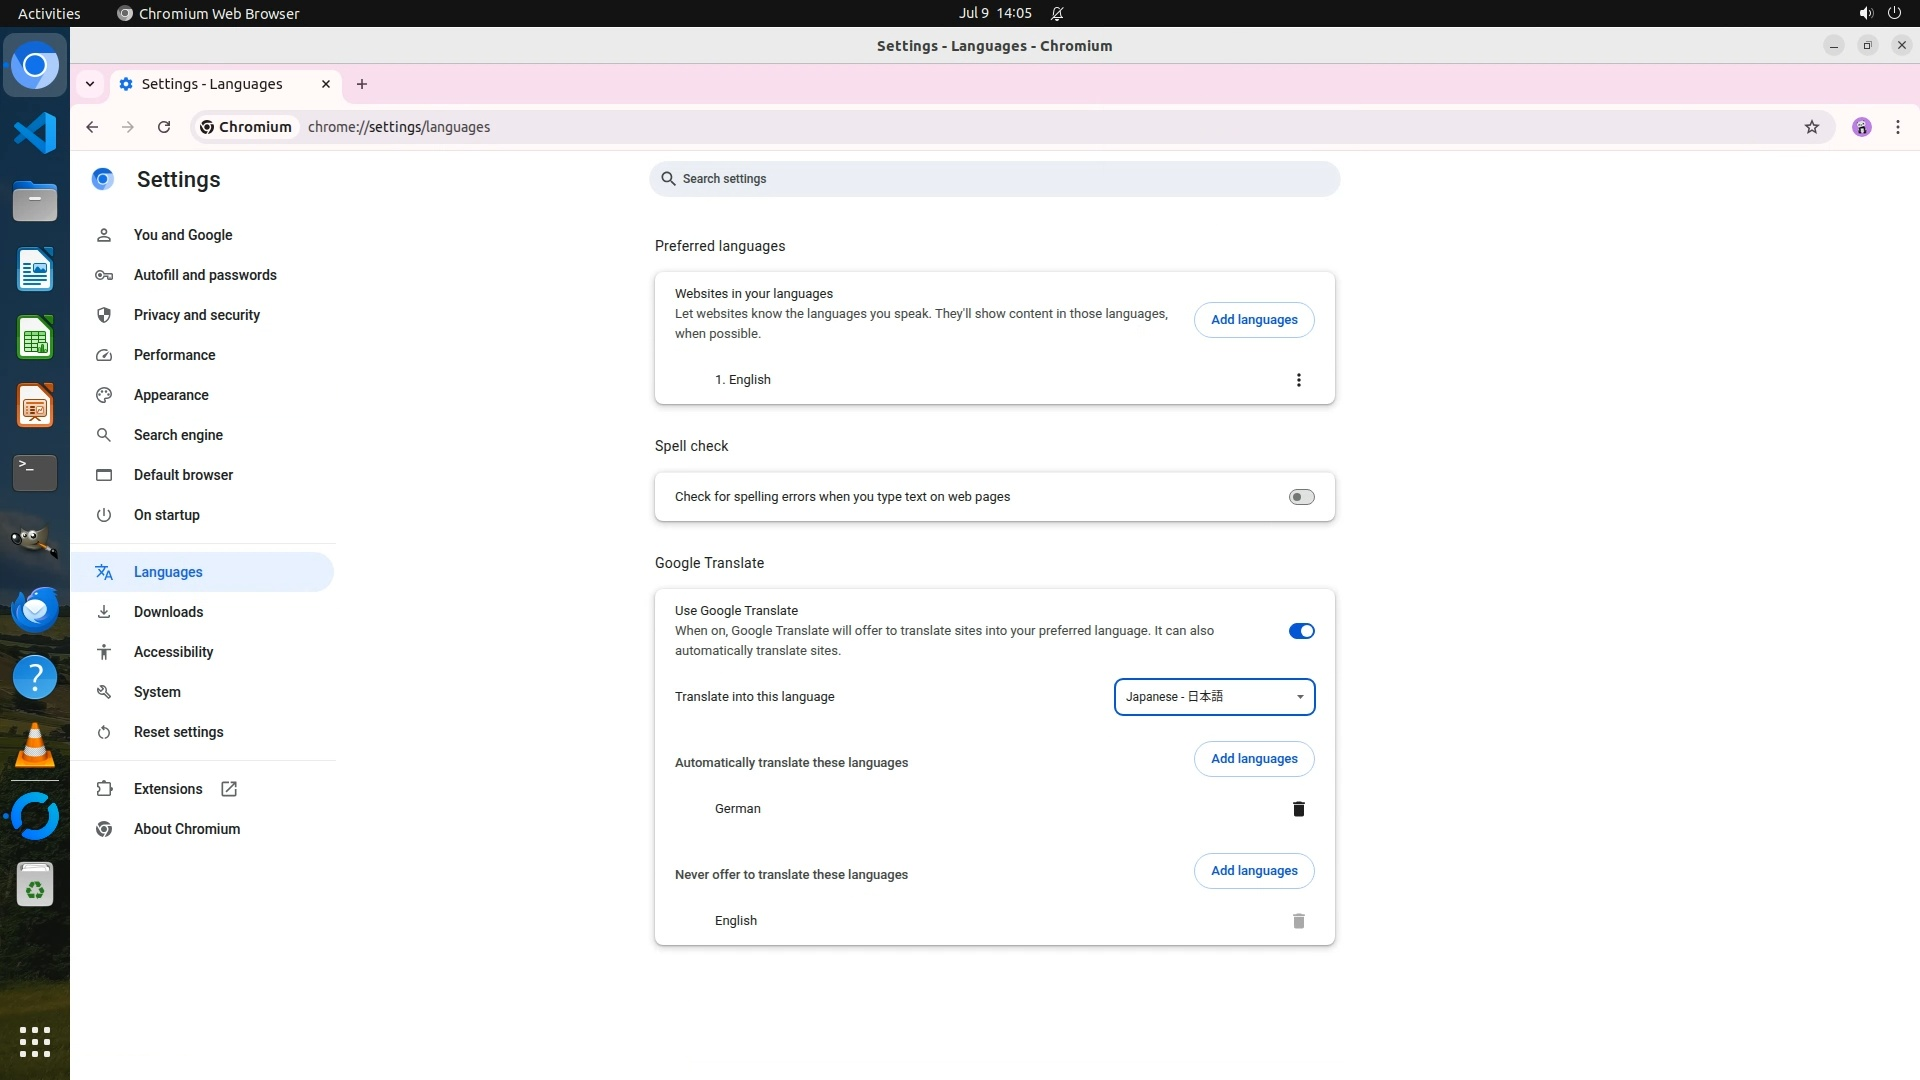1920x1080 pixels.
Task: Add languages to never translate list
Action: point(1253,871)
